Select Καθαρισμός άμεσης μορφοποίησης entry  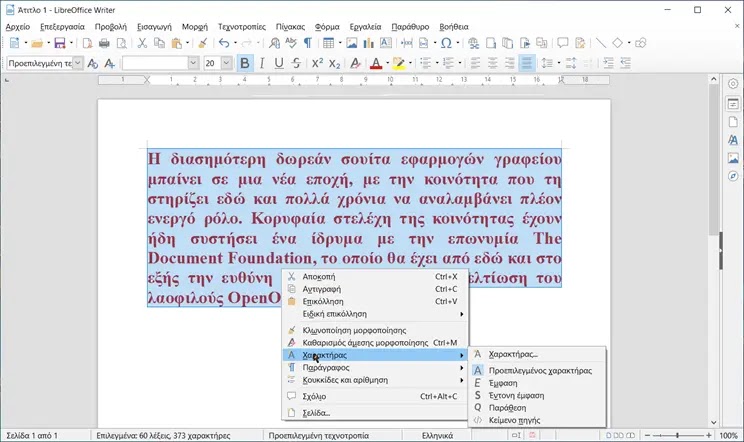coord(375,342)
